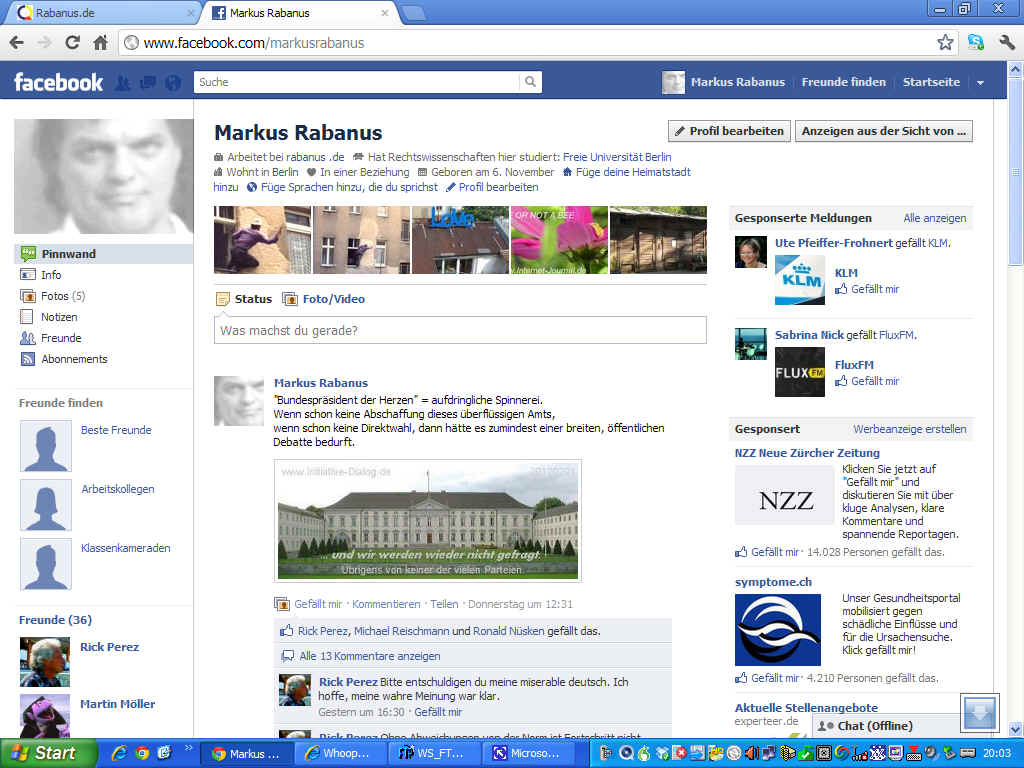The width and height of the screenshot is (1024, 768).
Task: Click Werbeanzeige erstellen link
Action: click(x=909, y=429)
